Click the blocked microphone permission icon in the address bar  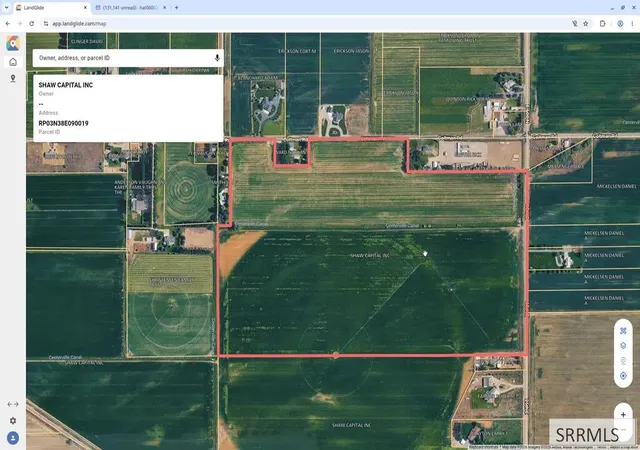(x=575, y=24)
